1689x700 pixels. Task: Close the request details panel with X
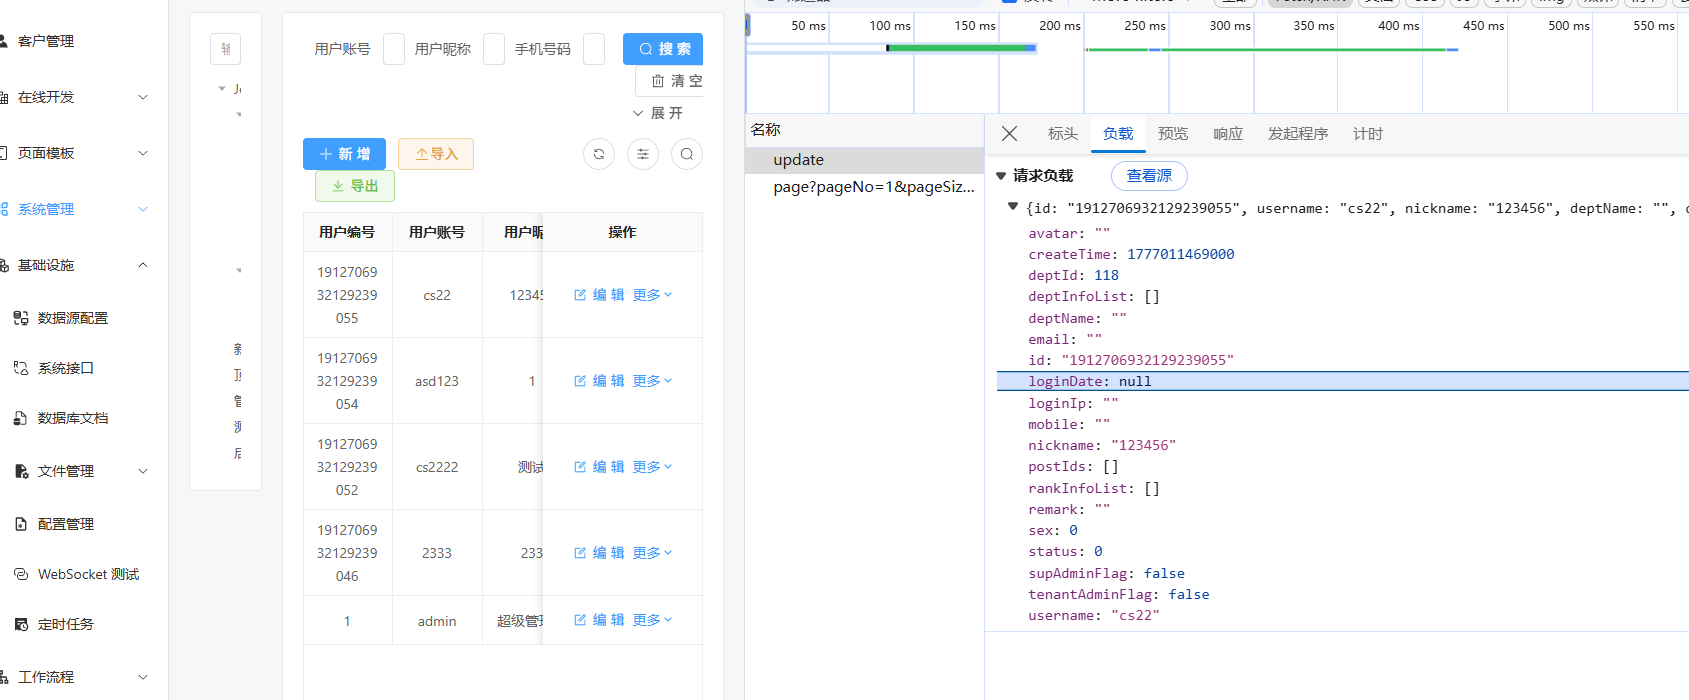[x=1009, y=134]
